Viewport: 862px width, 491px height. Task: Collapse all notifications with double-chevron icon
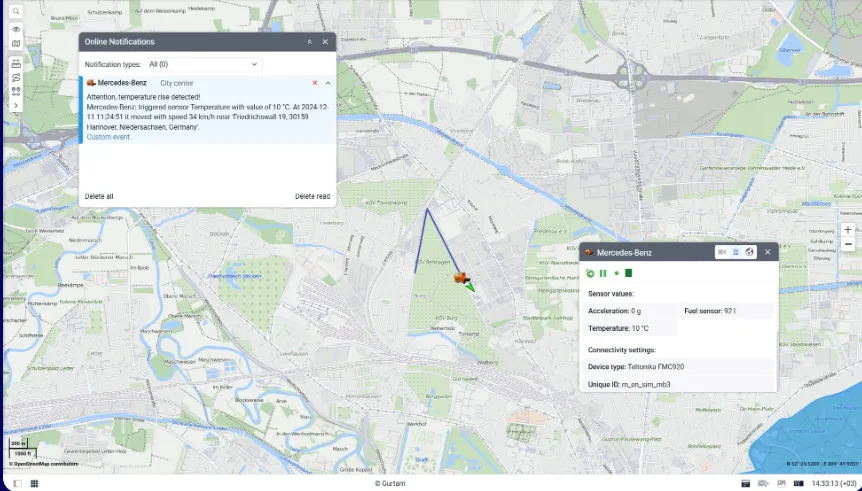point(310,42)
